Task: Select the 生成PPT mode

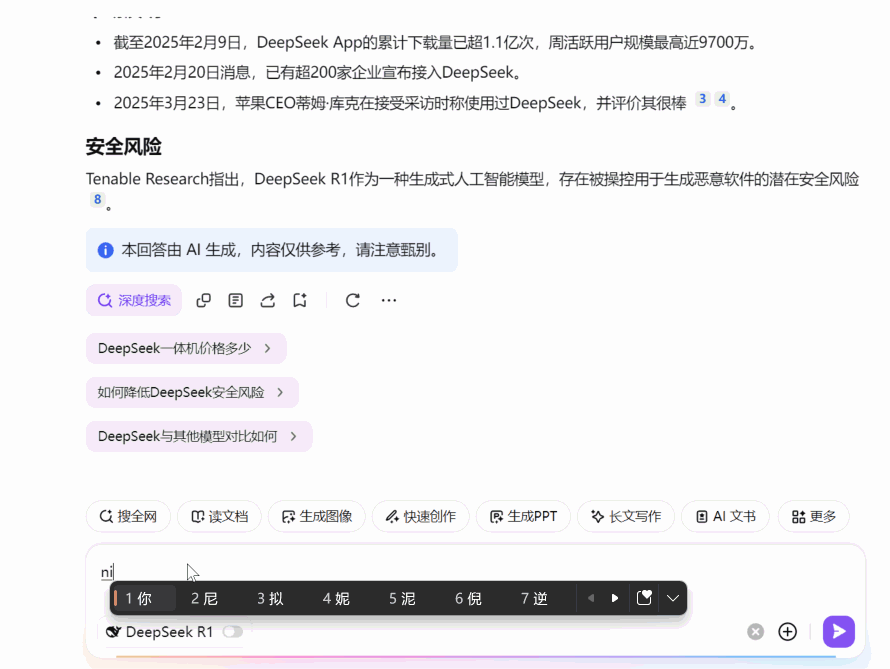Action: [523, 516]
